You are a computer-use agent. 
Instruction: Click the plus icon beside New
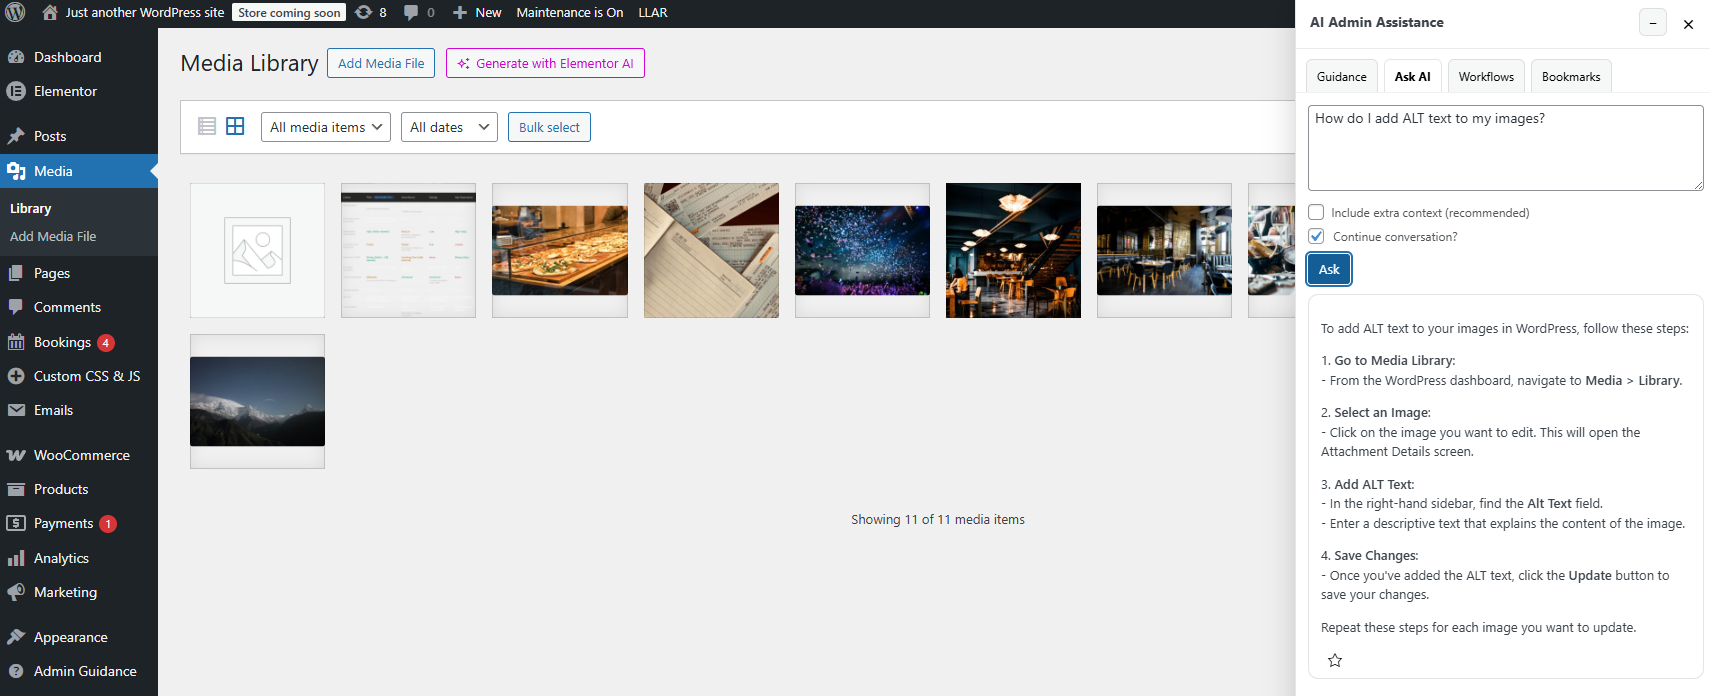460,12
